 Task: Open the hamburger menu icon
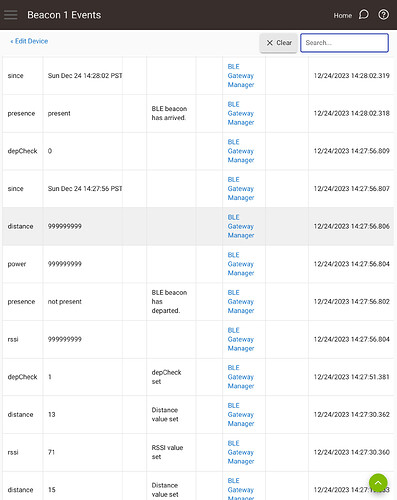tap(11, 15)
